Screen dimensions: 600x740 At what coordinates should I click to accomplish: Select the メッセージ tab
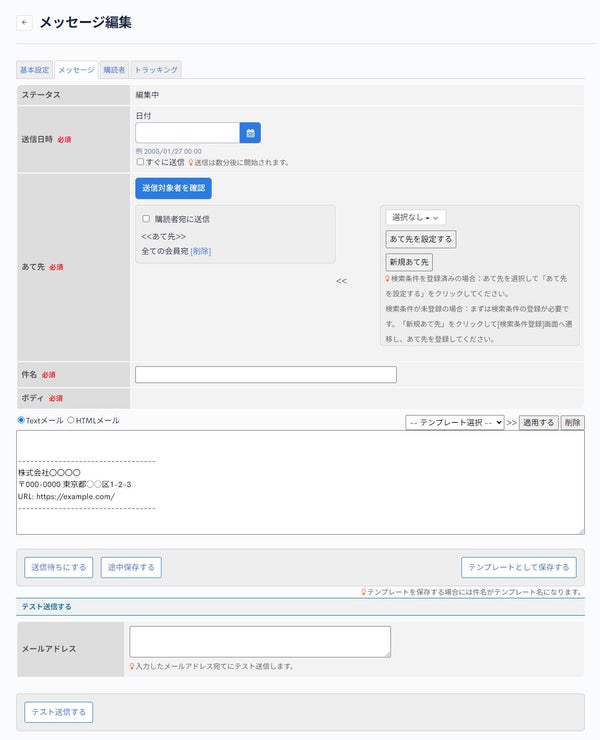coord(76,70)
